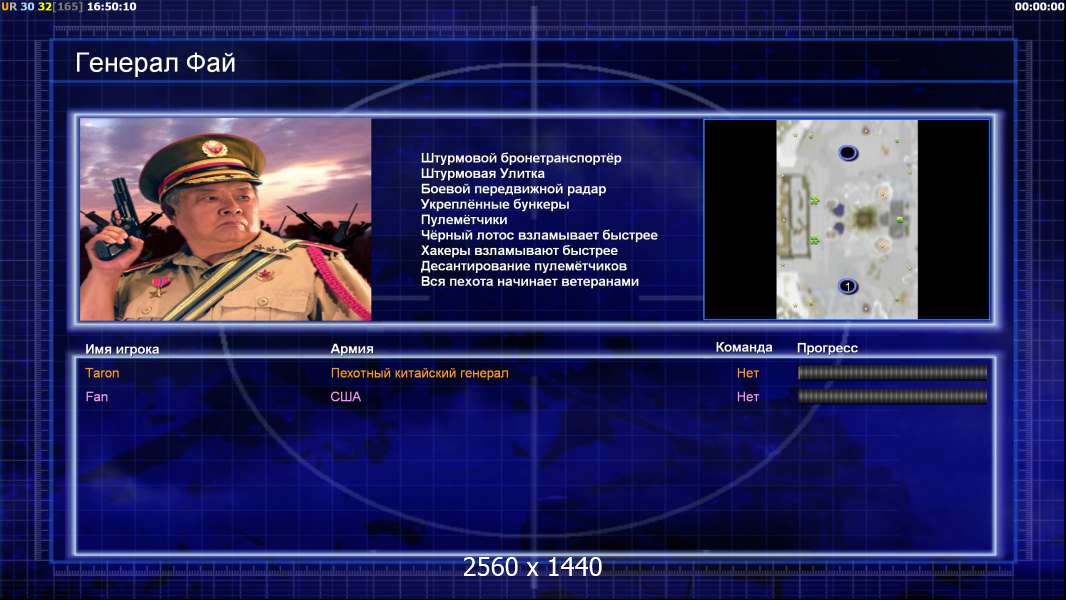Click the 'Команда' column header
Image resolution: width=1066 pixels, height=600 pixels.
[x=744, y=347]
